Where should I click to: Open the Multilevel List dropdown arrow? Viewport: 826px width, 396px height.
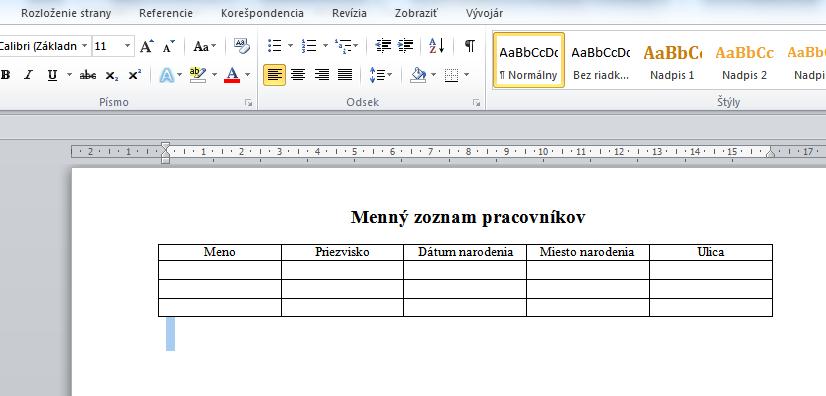coord(356,46)
